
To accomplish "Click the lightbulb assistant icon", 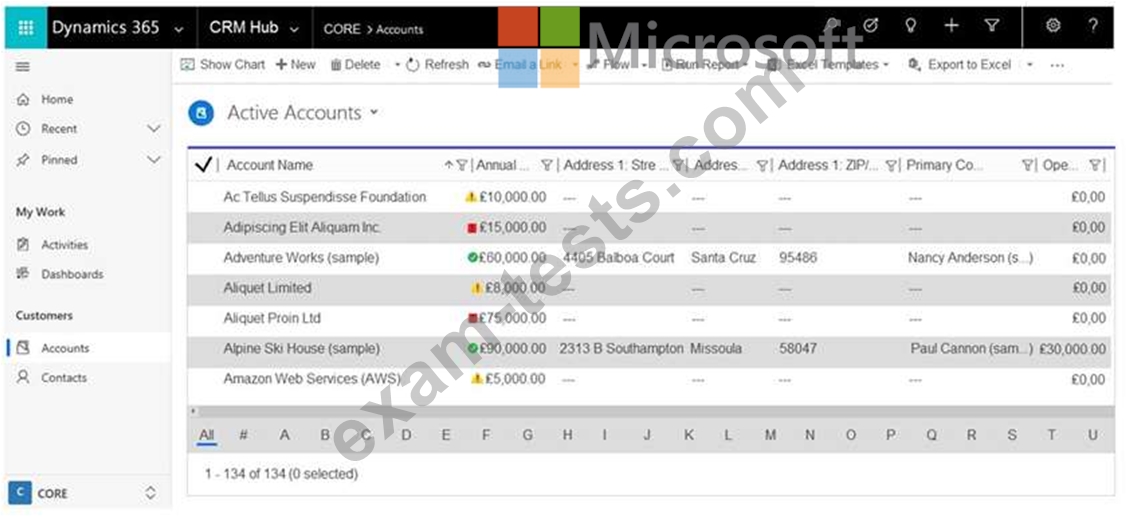I will click(x=910, y=27).
